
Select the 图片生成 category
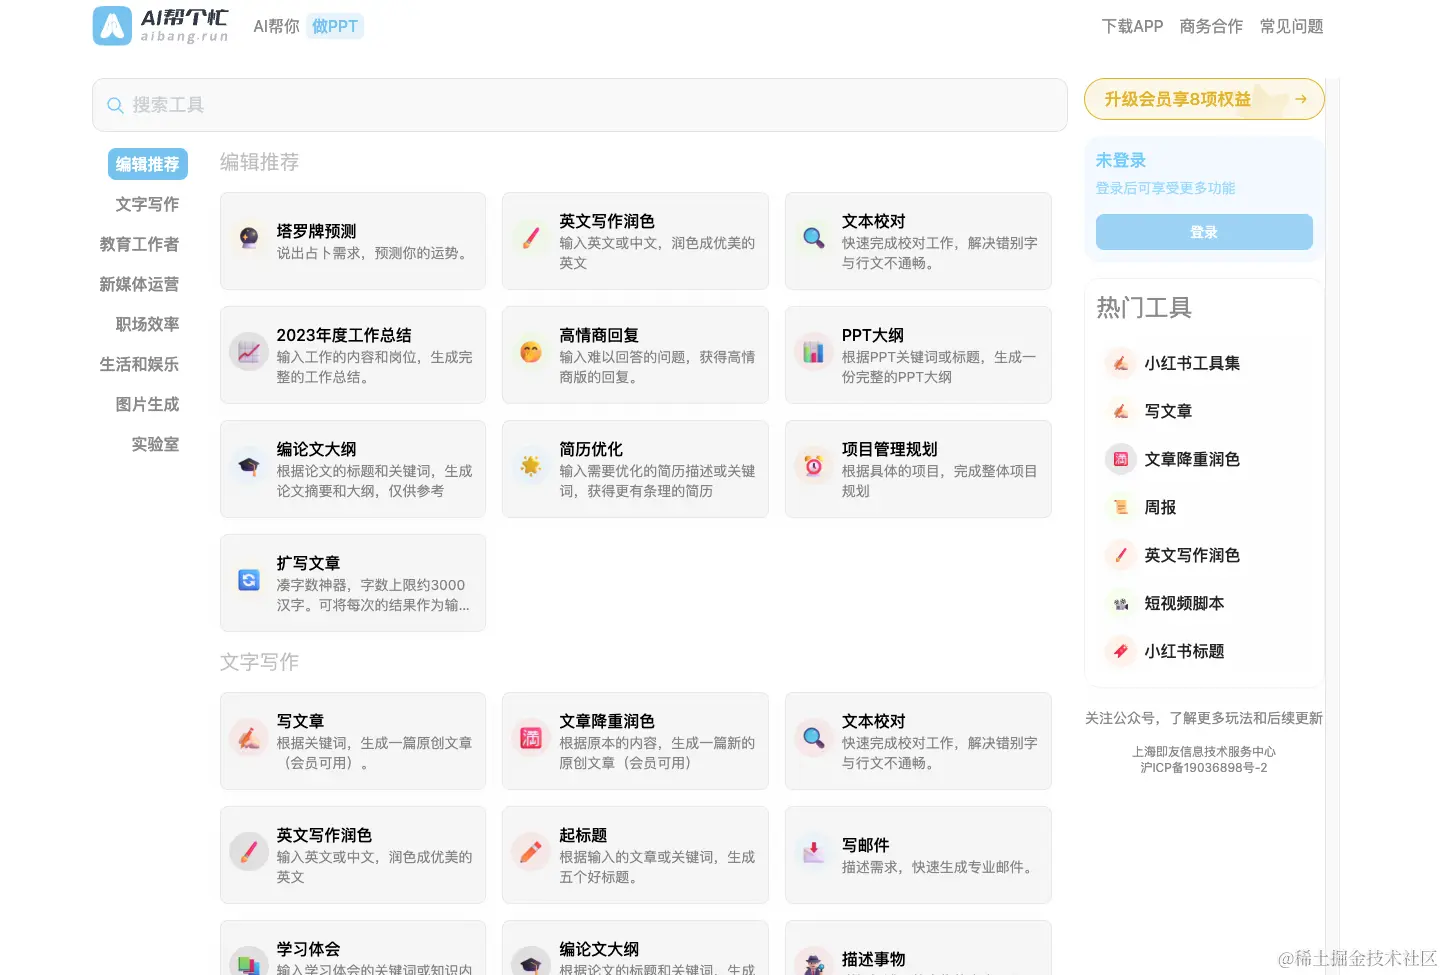coord(148,404)
